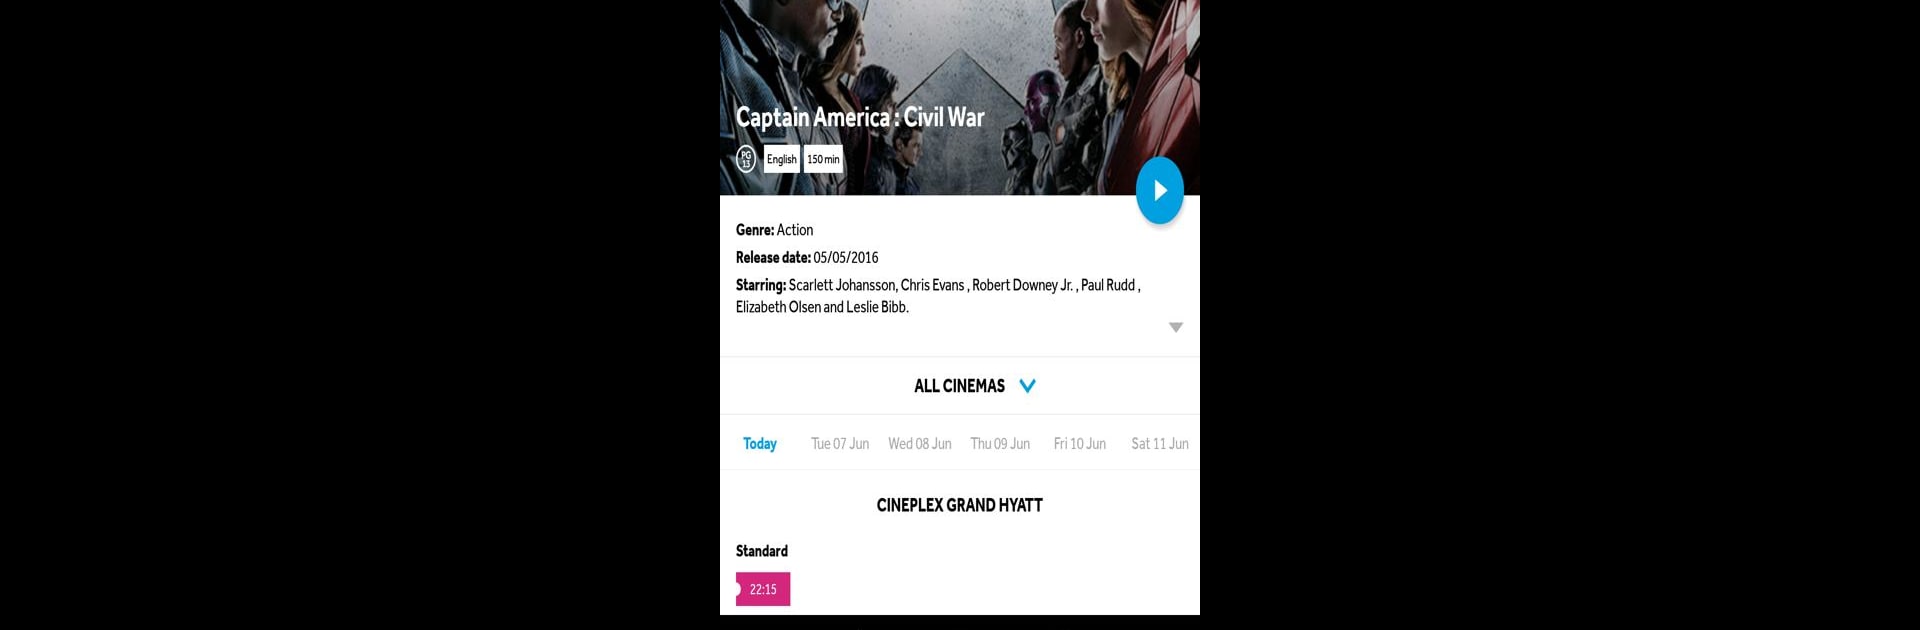View Thu 09 Jun showtimes
The width and height of the screenshot is (1920, 630).
pyautogui.click(x=1000, y=443)
